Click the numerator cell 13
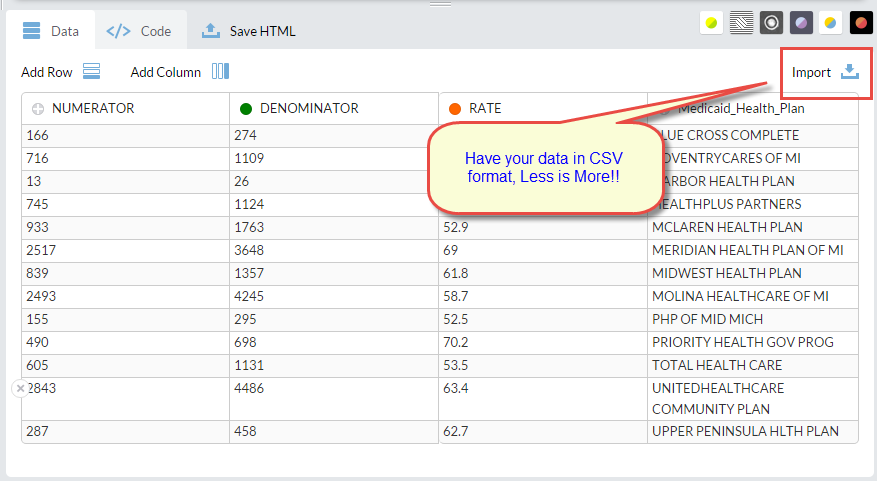The image size is (877, 481). [126, 182]
